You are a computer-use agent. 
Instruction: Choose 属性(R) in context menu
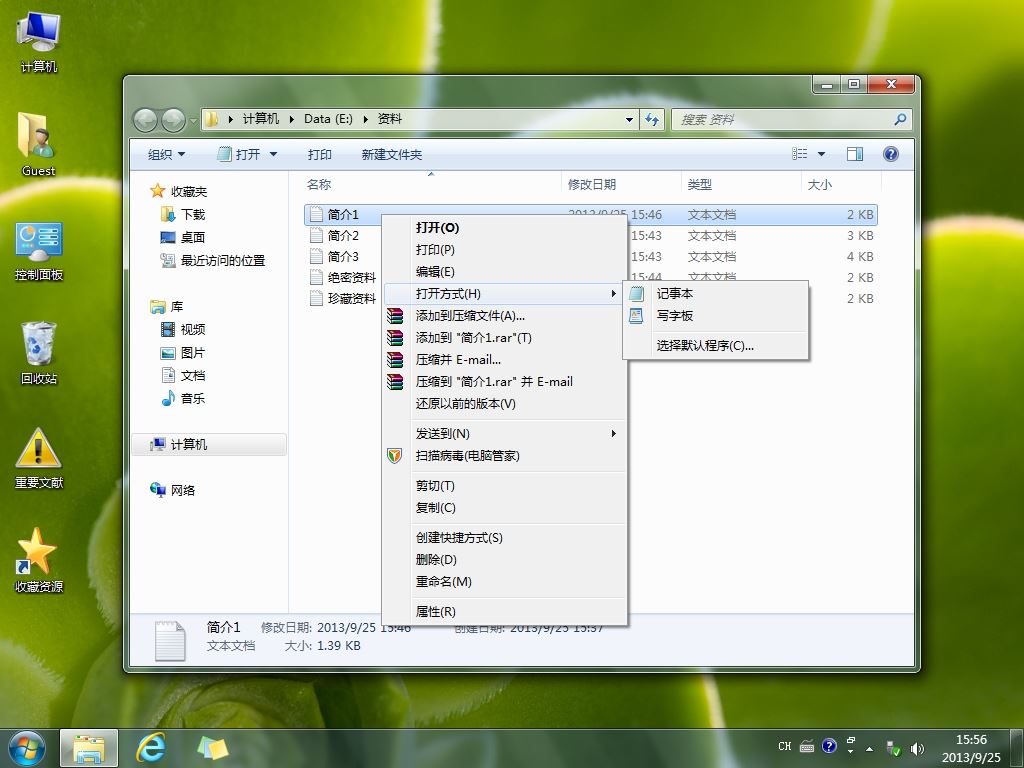pyautogui.click(x=504, y=611)
